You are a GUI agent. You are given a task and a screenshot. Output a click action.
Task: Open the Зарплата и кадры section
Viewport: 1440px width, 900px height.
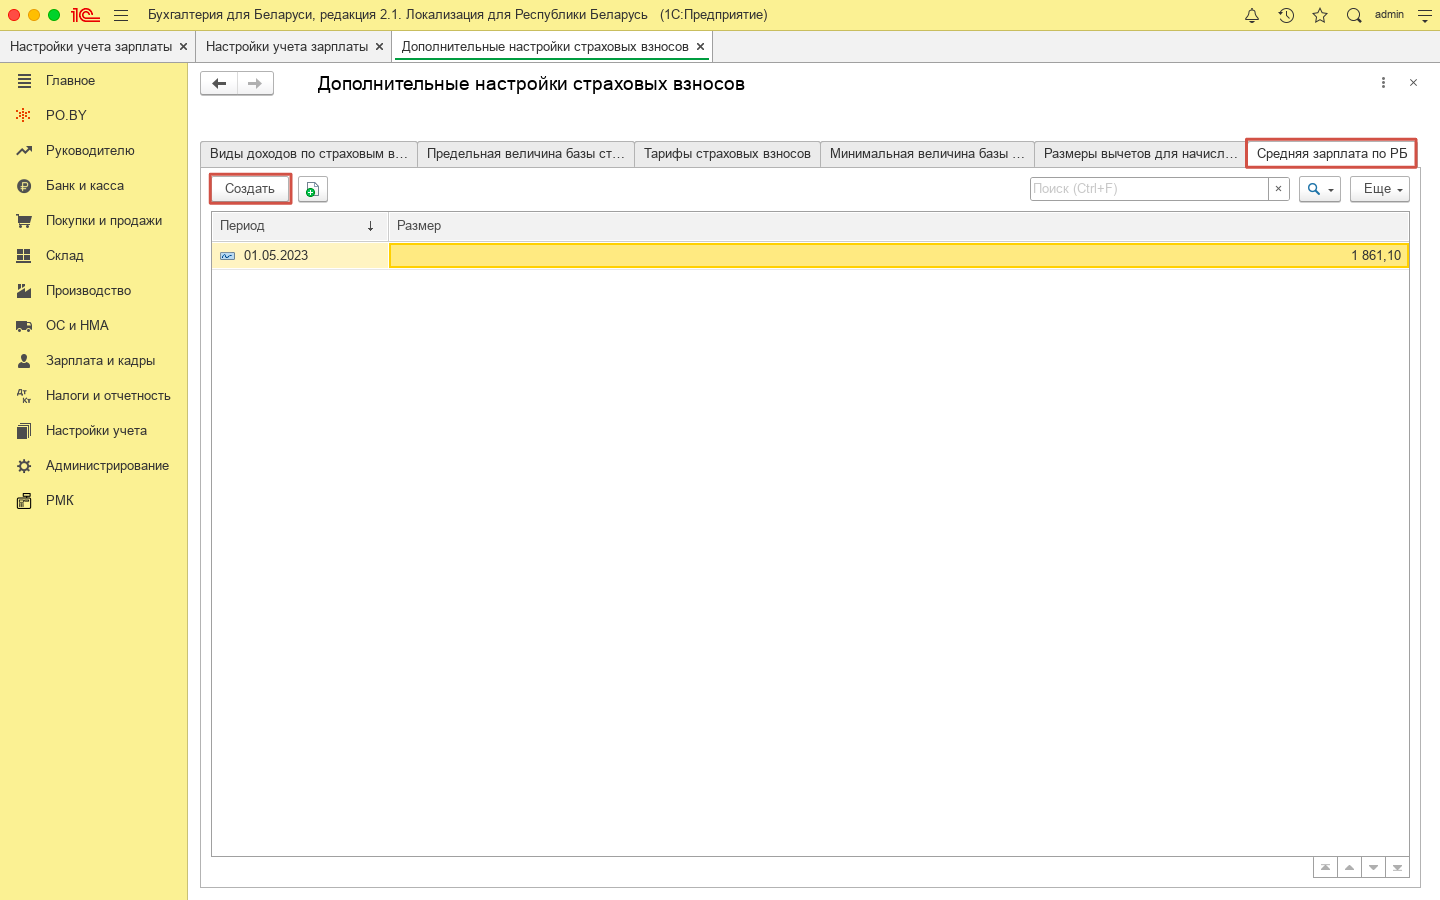100,361
